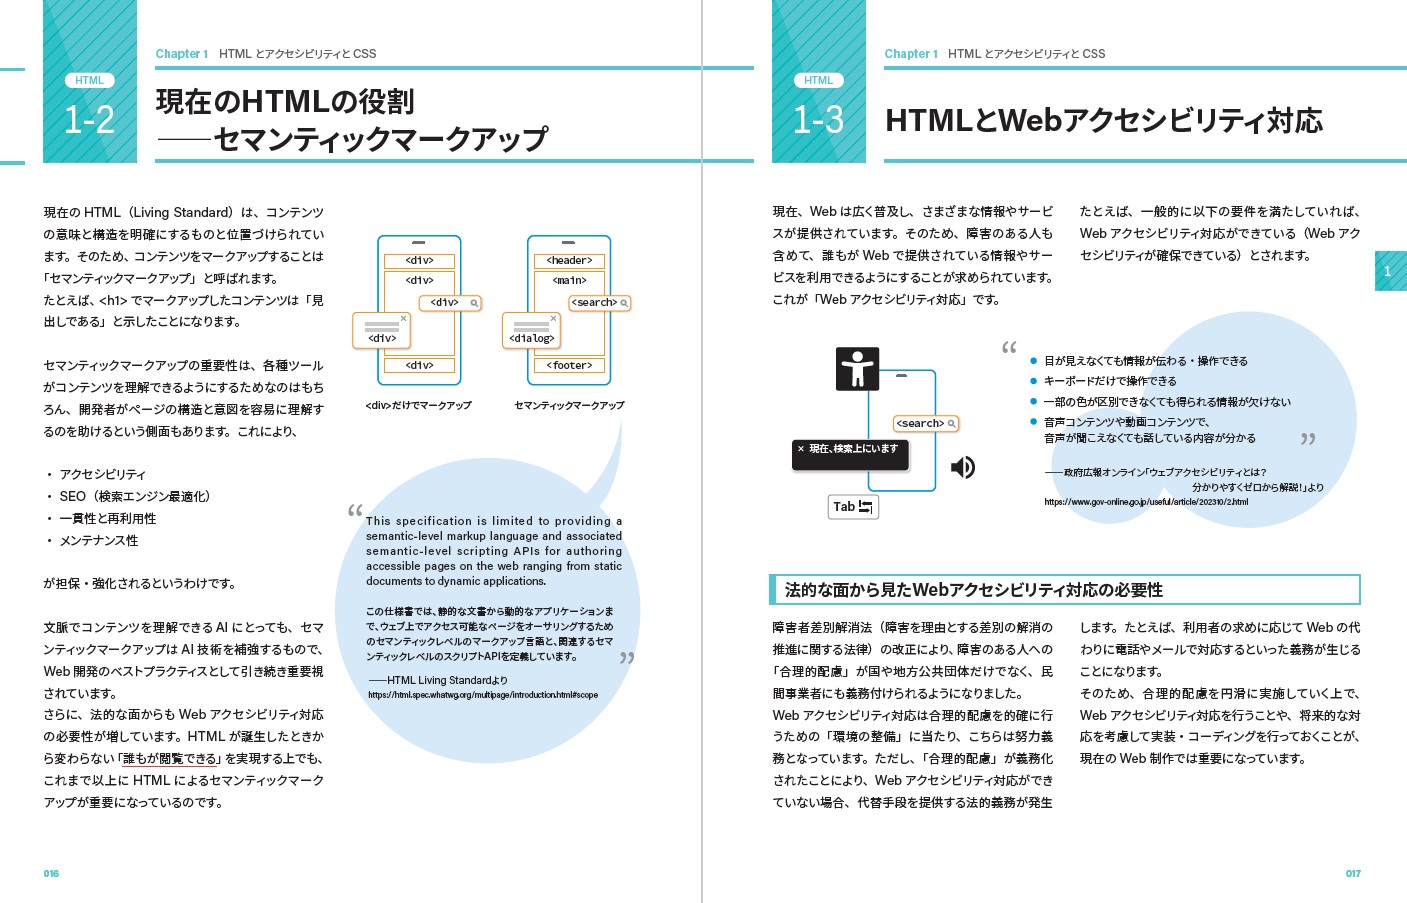
Task: Click the subtitle セマンティックマークアップ under 現在のHTMLの役割
Action: [381, 139]
